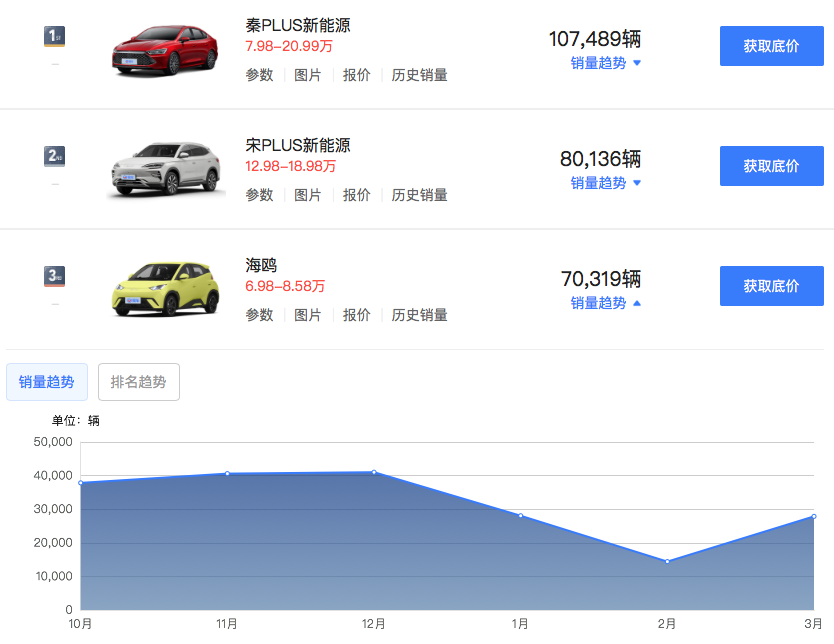
Task: Click the 2nd rank badge icon
Action: (54, 156)
